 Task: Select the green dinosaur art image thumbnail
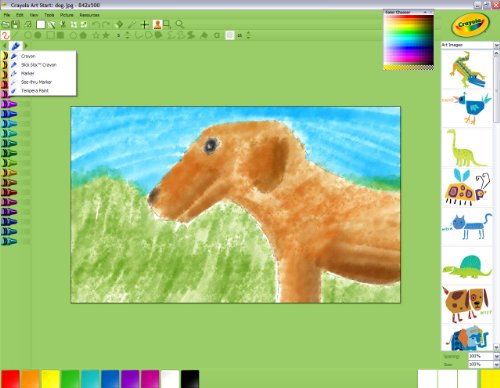pyautogui.click(x=467, y=147)
